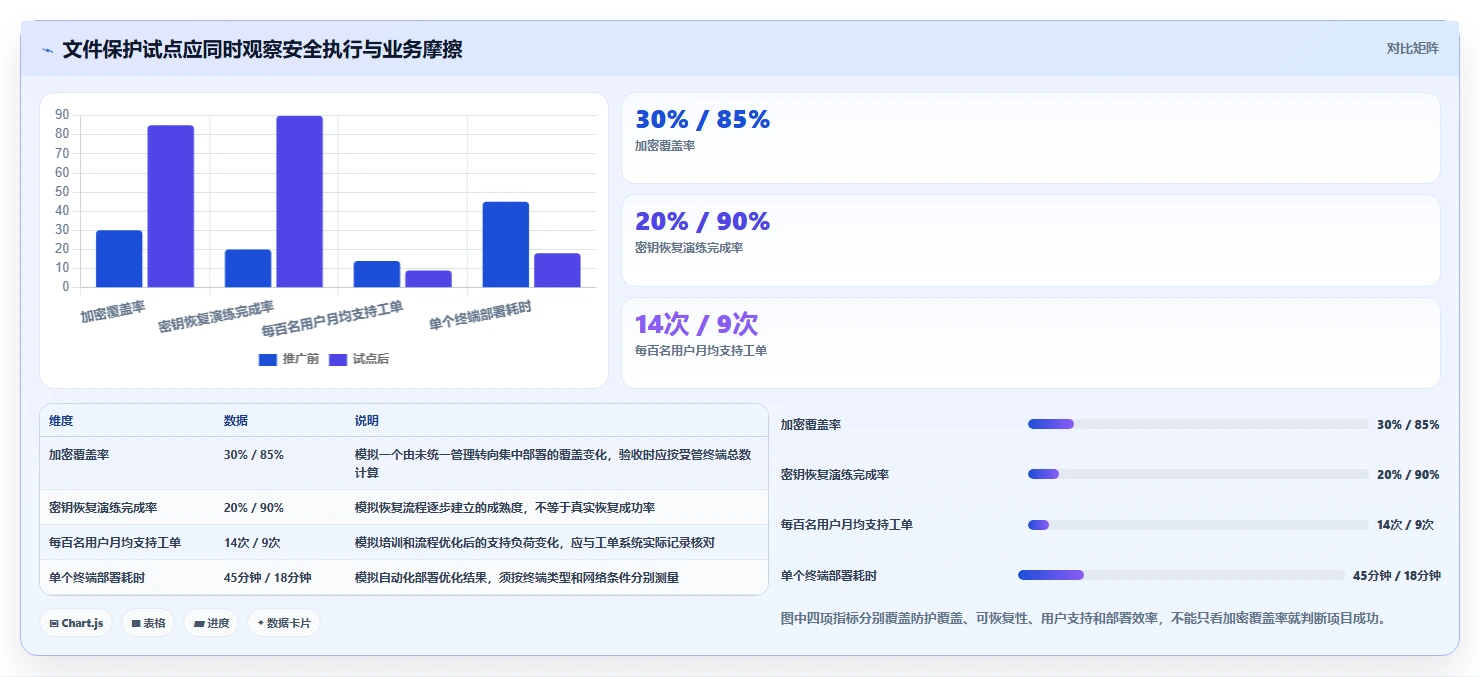The image size is (1480, 677).
Task: Click the 加密覆盖率 x-axis label in chart
Action: (x=113, y=312)
